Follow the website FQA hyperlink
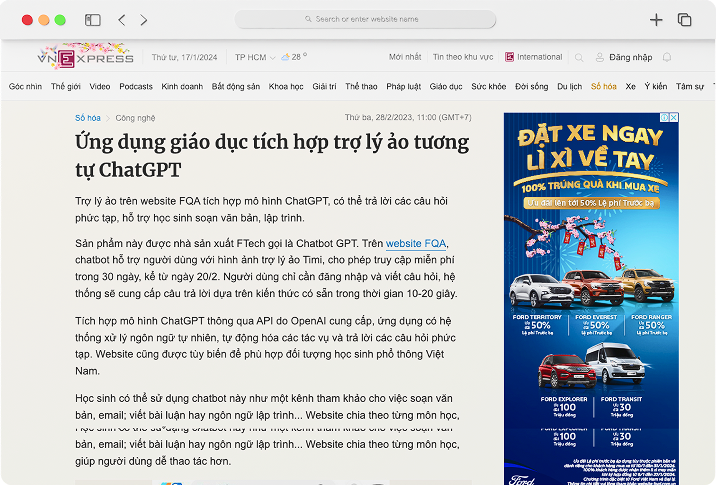716x485 pixels. pos(416,243)
